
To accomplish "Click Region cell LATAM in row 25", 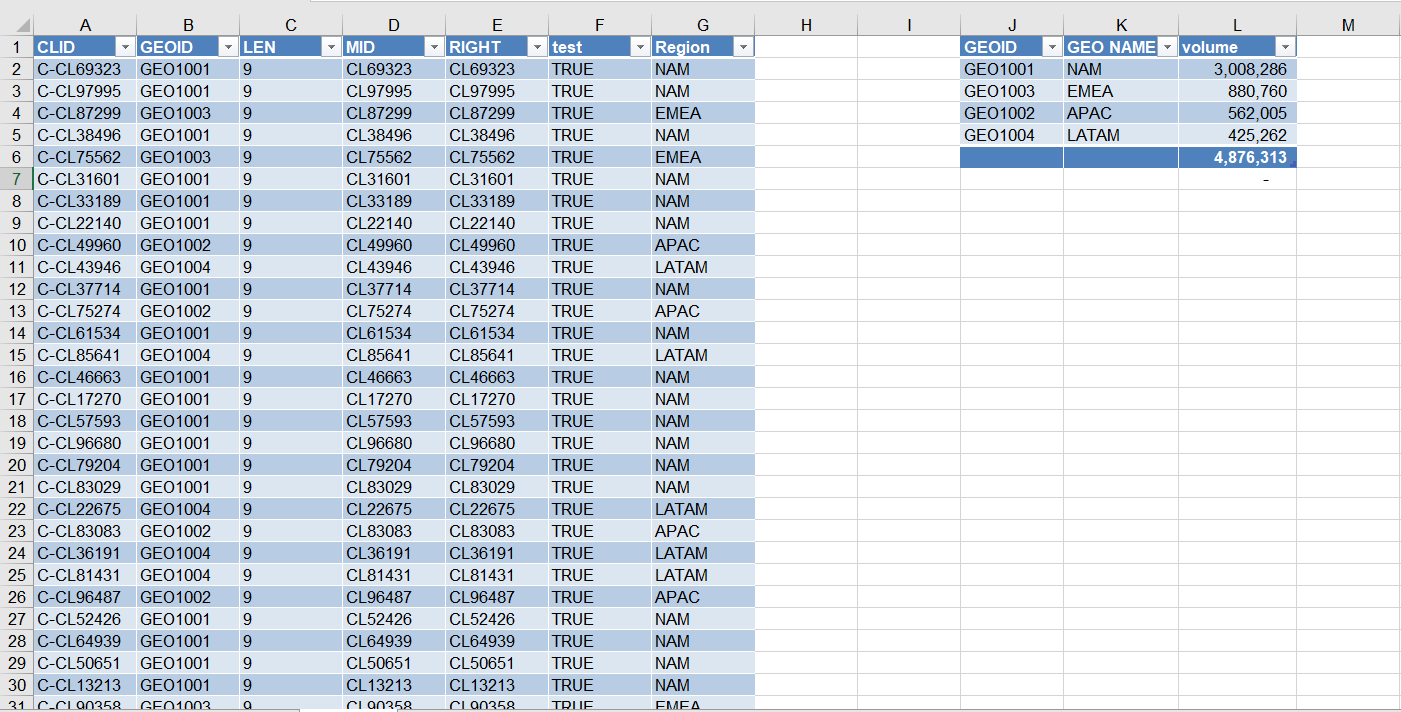I will click(703, 575).
